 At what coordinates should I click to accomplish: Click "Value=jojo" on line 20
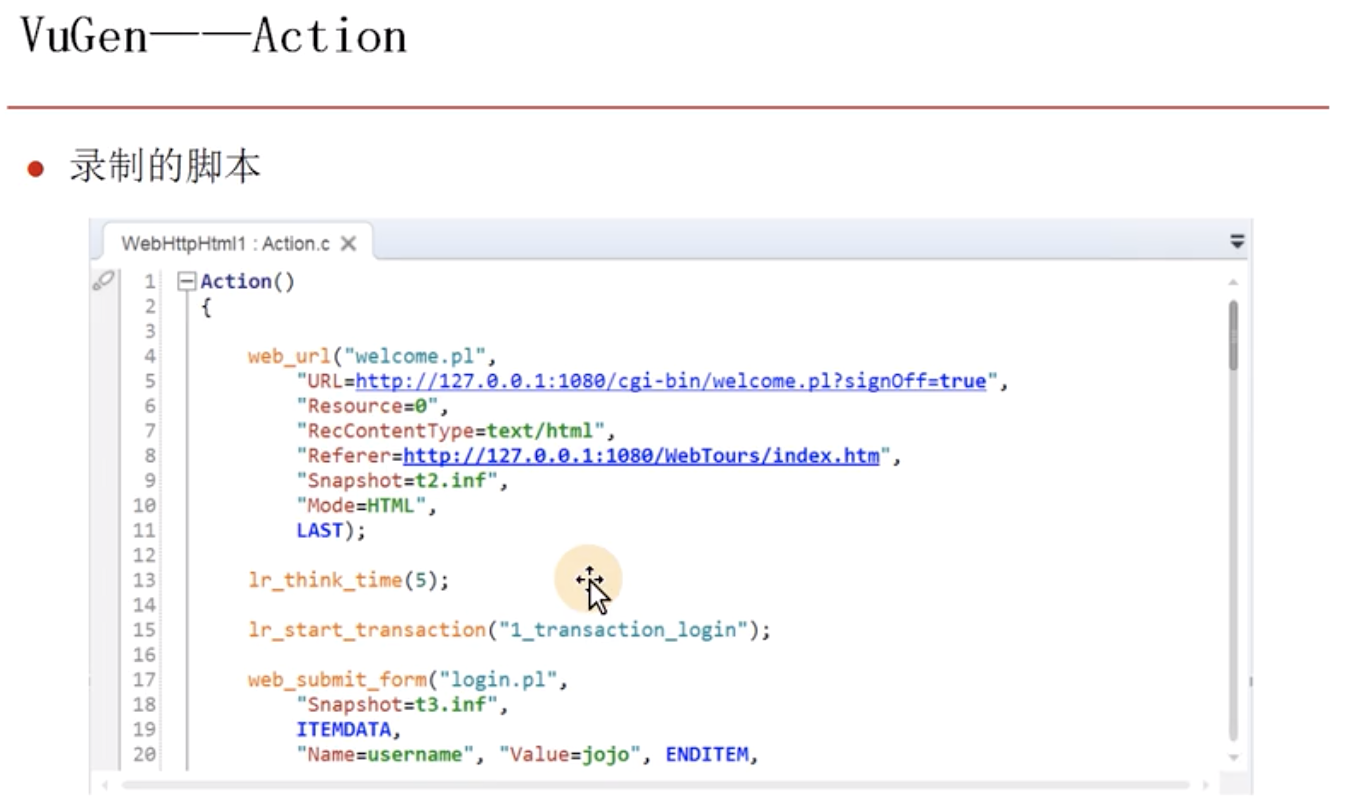point(570,755)
